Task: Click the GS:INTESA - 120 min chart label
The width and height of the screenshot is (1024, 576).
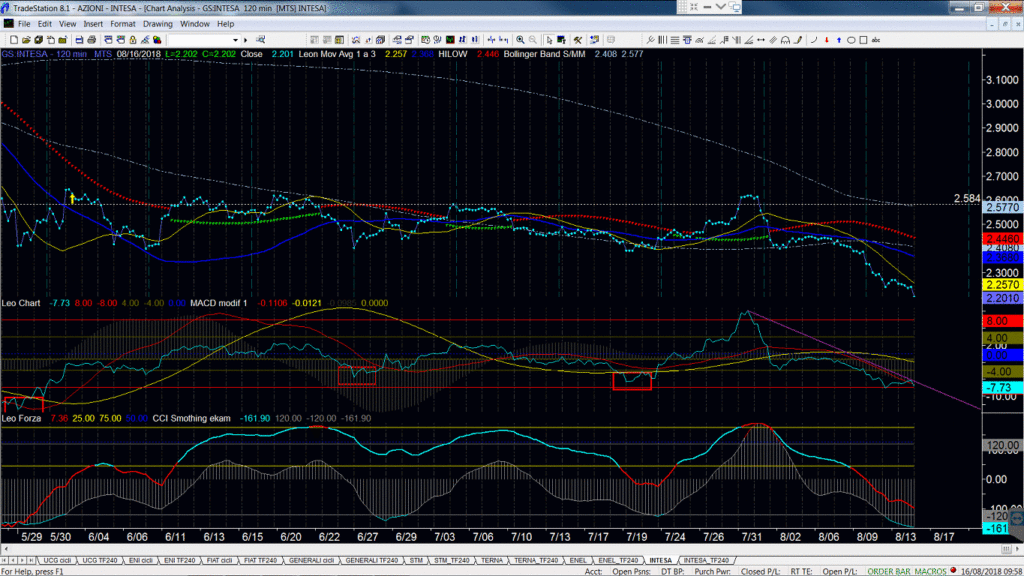Action: tap(44, 54)
